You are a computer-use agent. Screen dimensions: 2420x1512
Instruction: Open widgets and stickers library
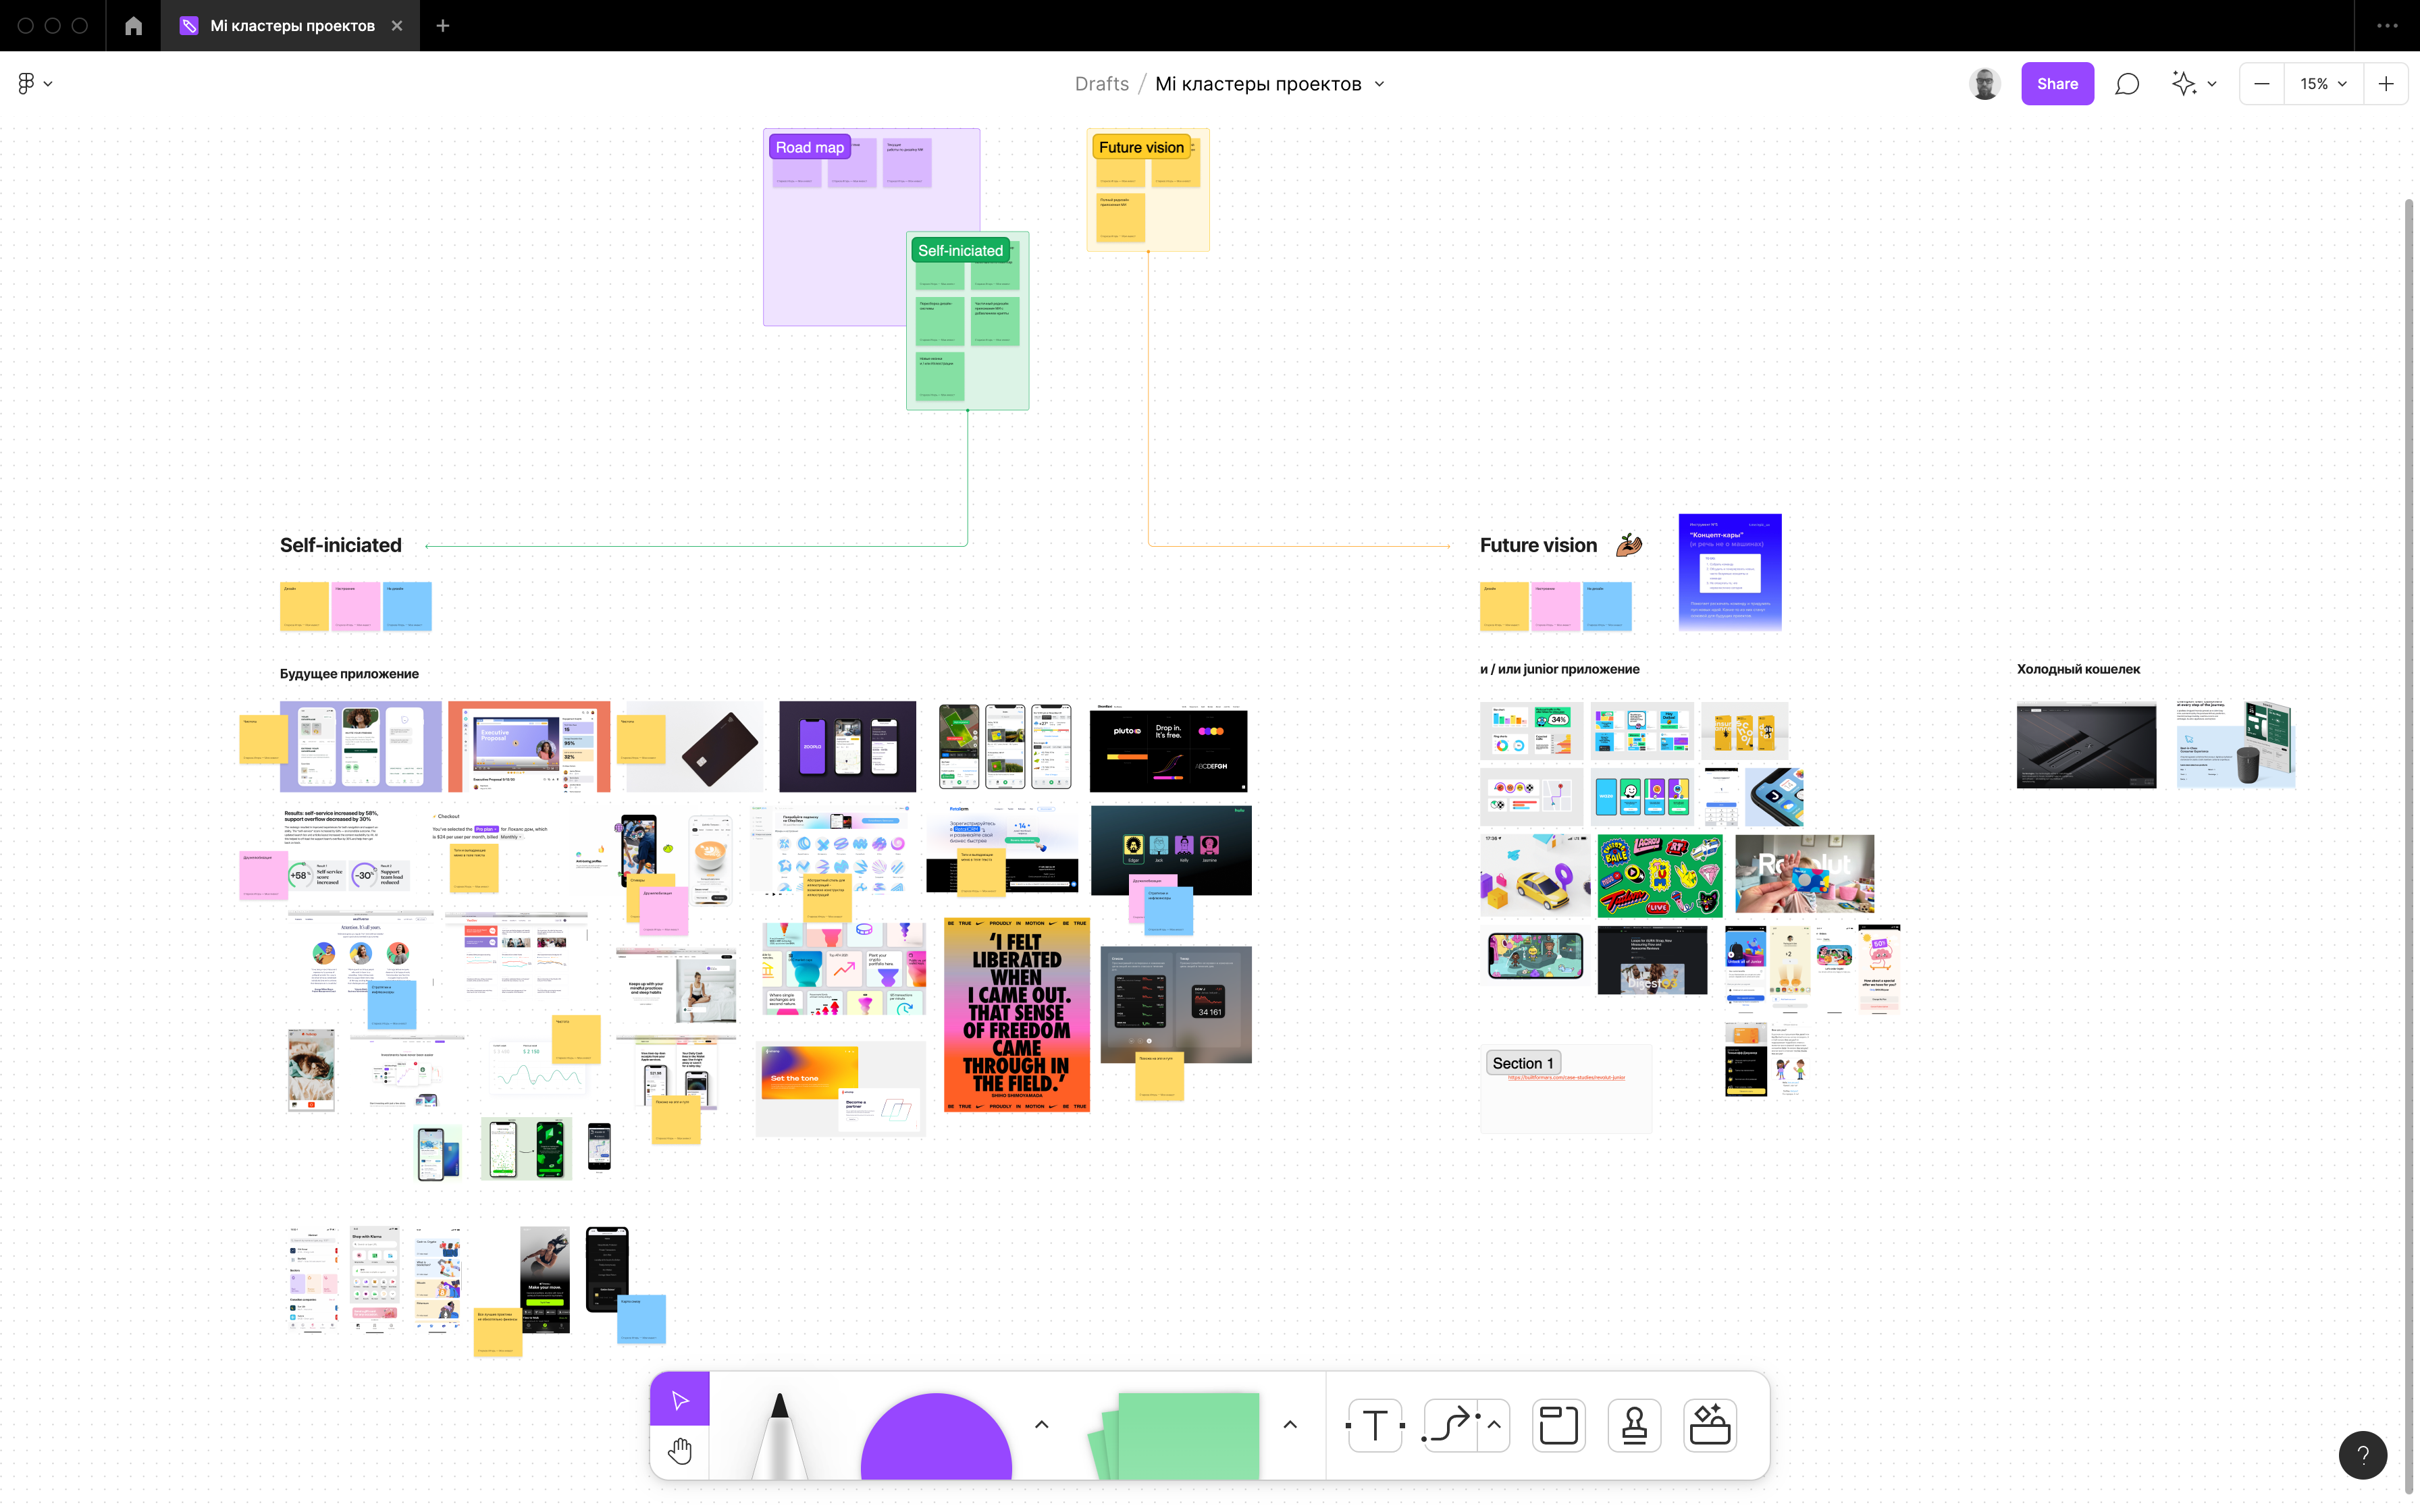coord(1710,1425)
